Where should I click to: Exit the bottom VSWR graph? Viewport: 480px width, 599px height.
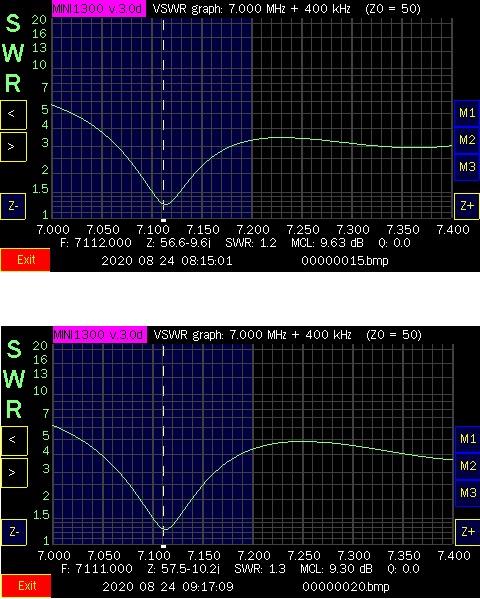click(x=26, y=586)
